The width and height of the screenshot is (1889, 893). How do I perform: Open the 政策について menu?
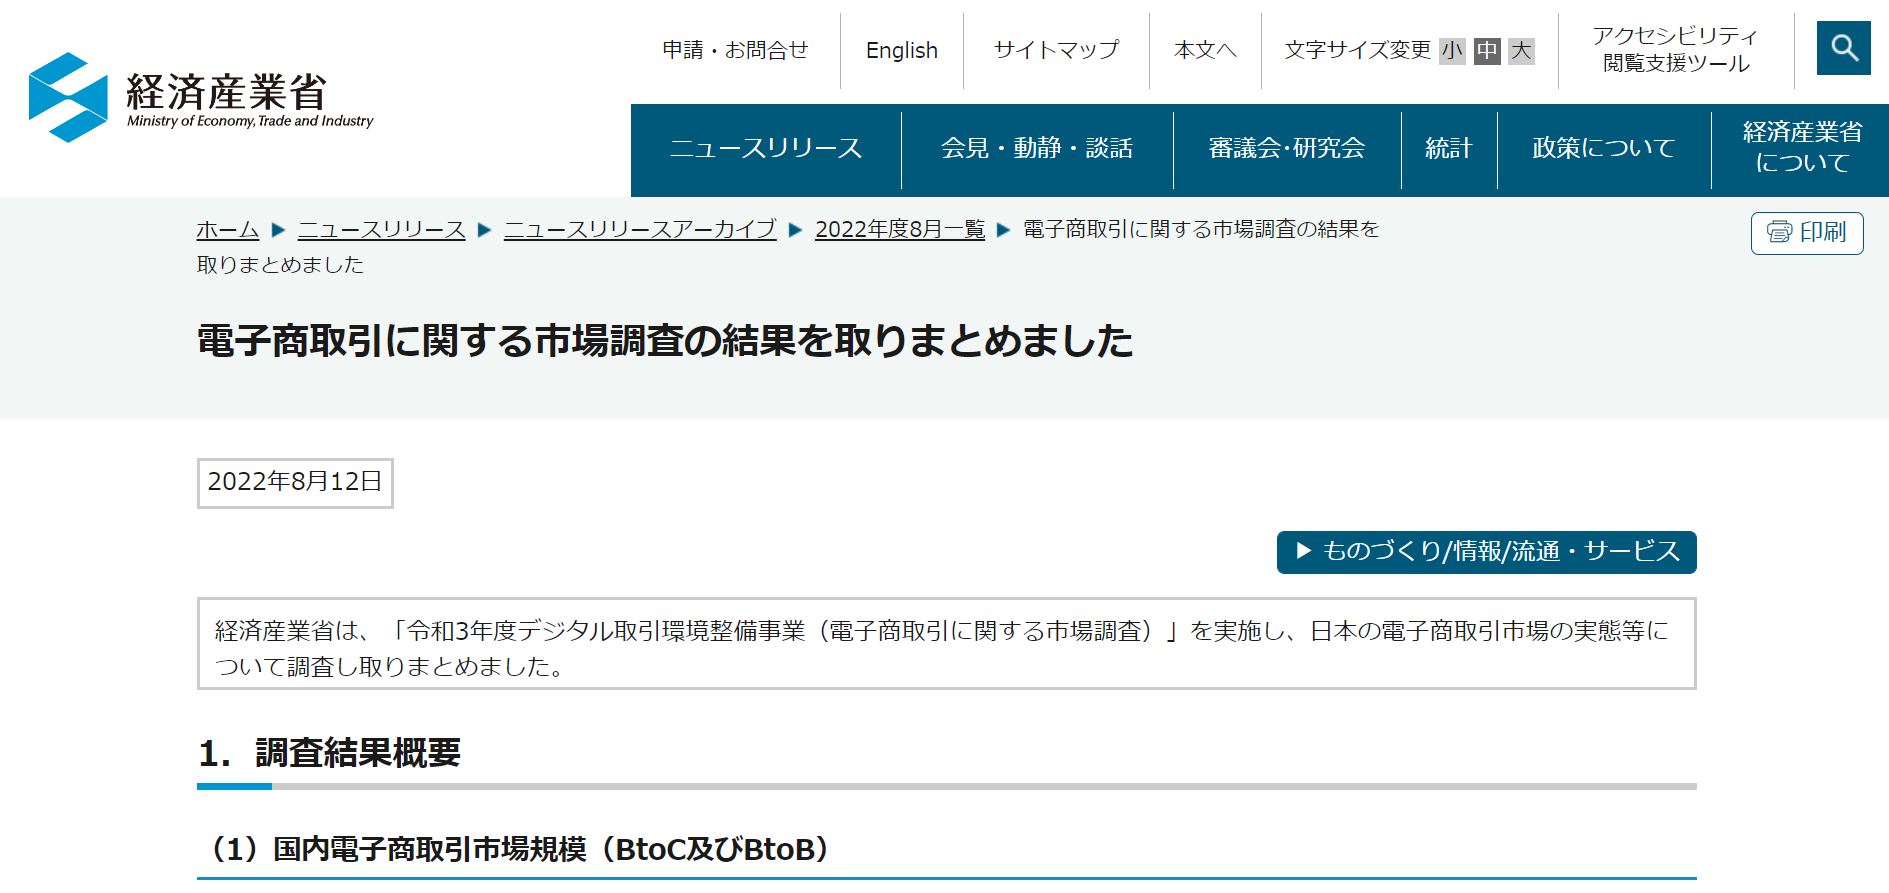point(1604,148)
